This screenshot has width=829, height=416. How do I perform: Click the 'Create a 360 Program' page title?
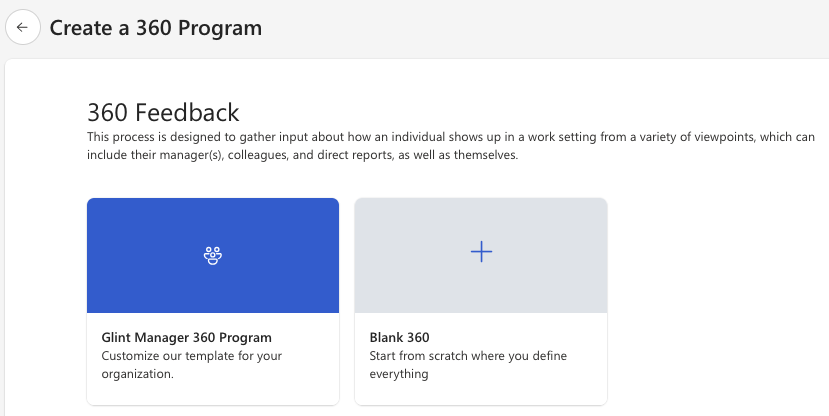[x=155, y=28]
